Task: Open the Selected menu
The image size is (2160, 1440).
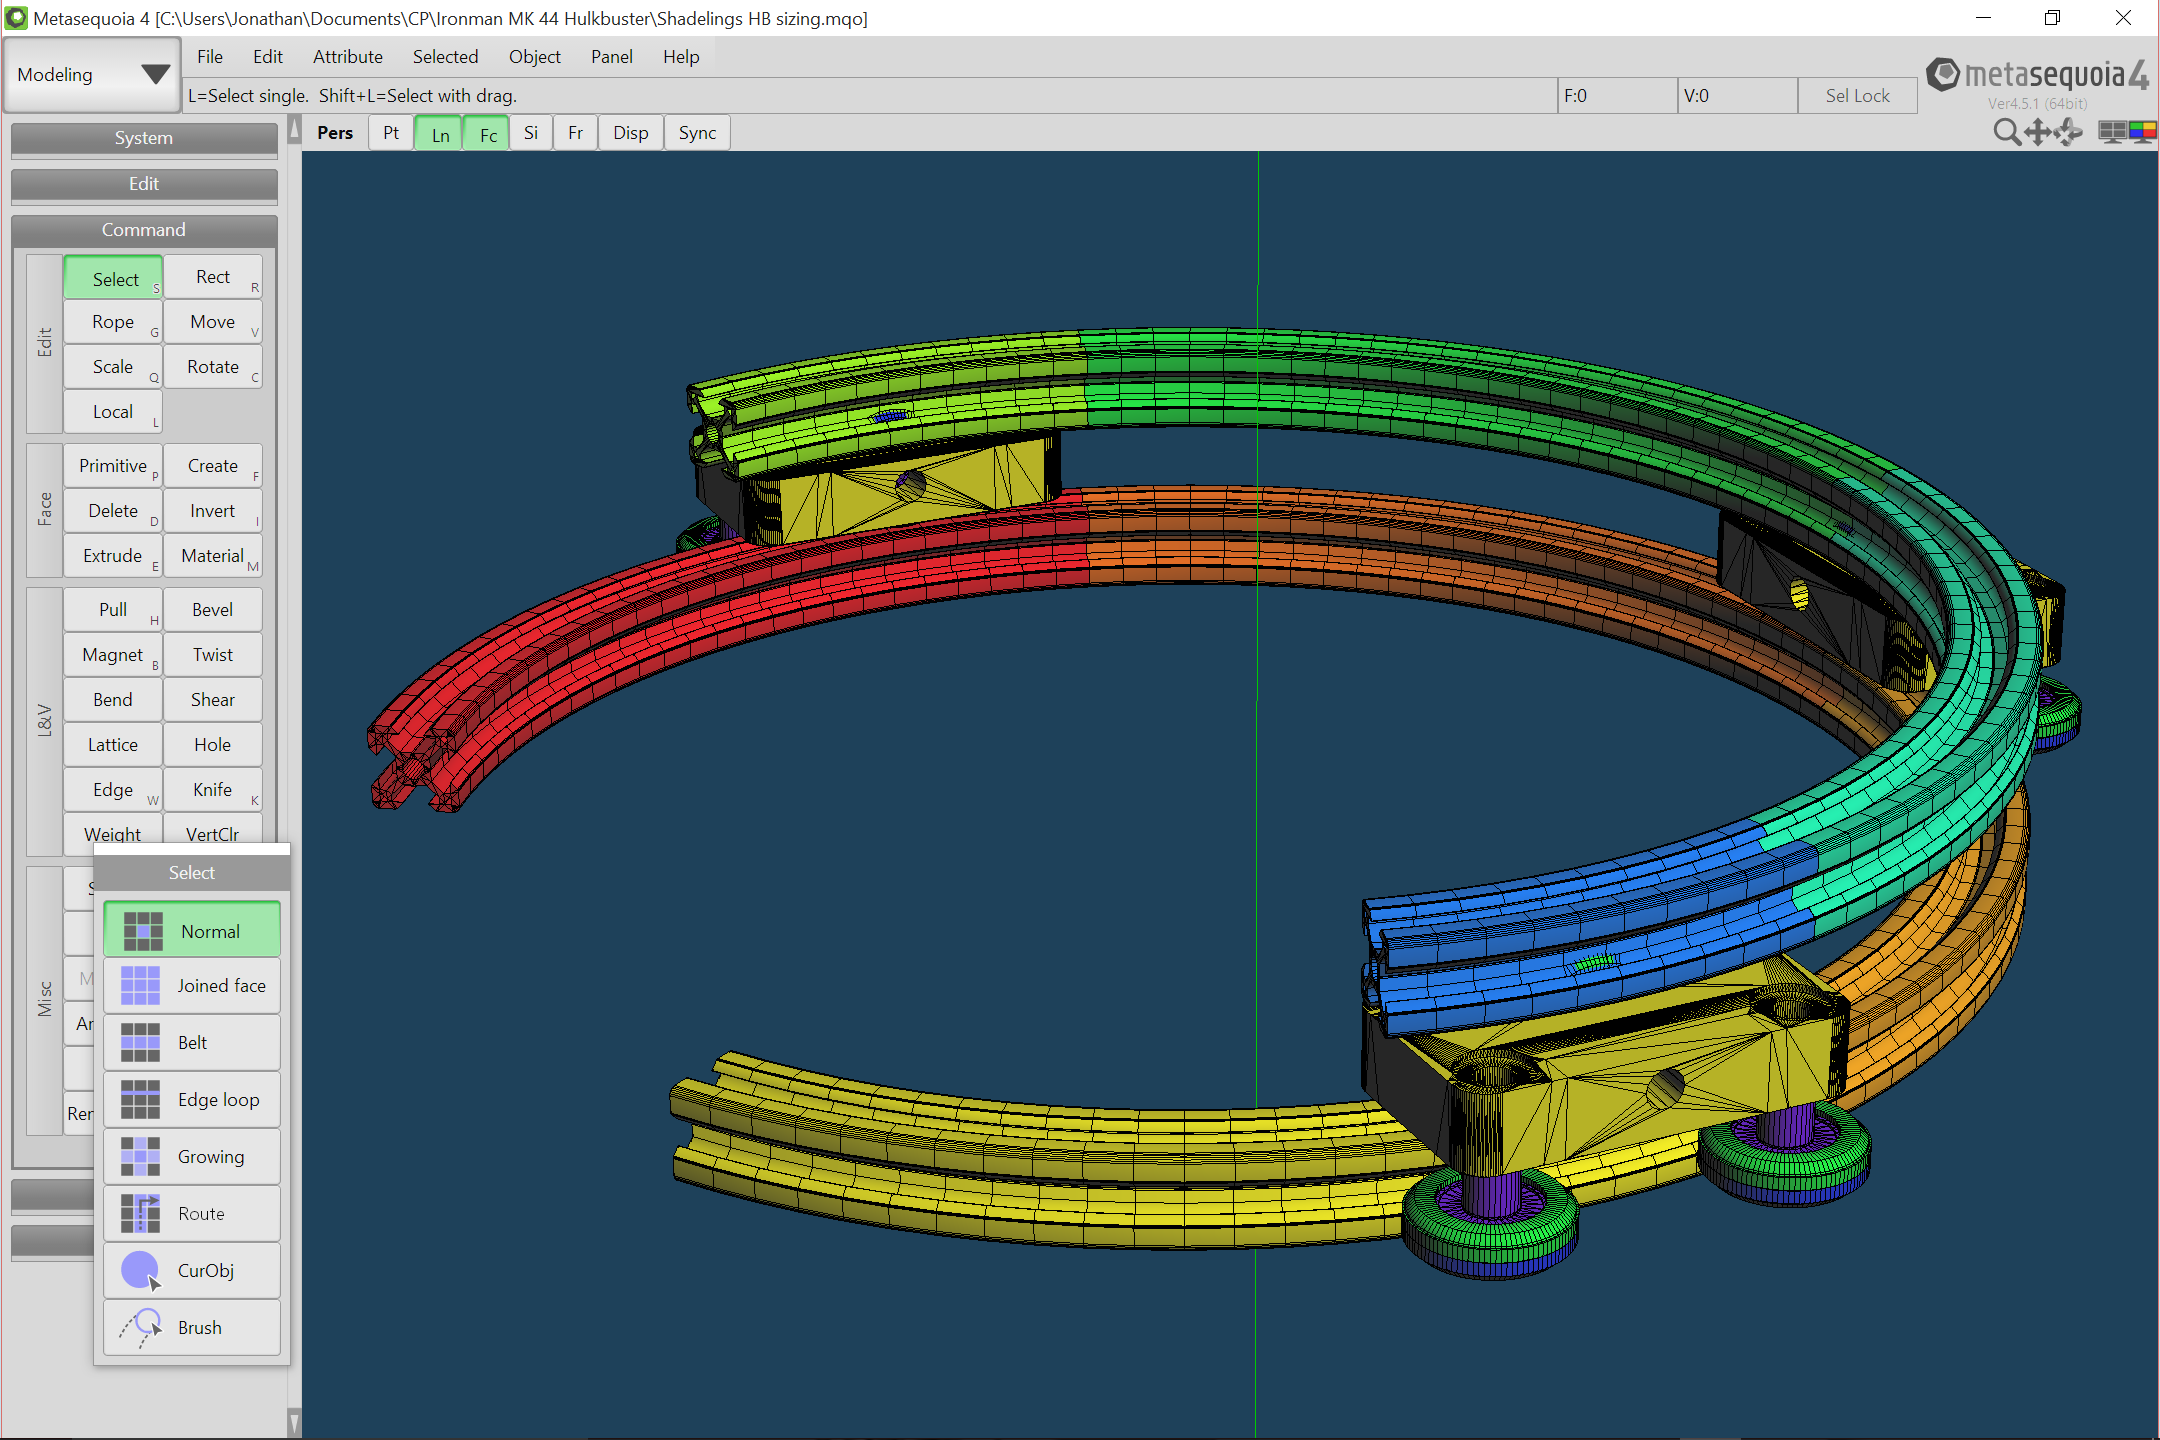Action: click(x=446, y=57)
